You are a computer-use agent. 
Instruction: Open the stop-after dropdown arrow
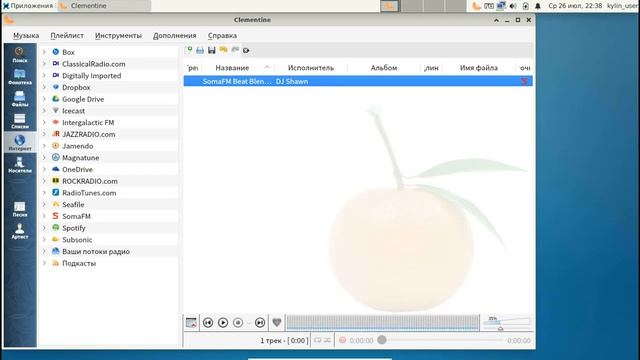coord(249,323)
